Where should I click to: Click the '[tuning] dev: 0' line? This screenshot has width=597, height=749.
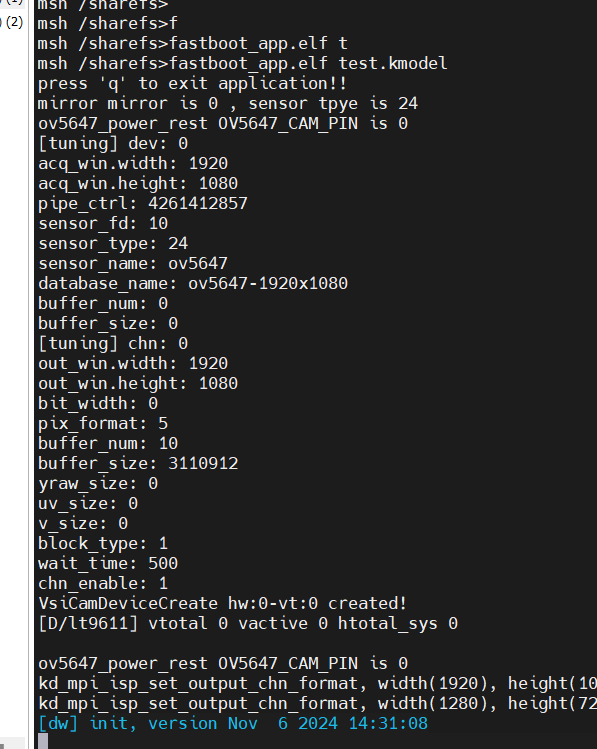click(113, 143)
